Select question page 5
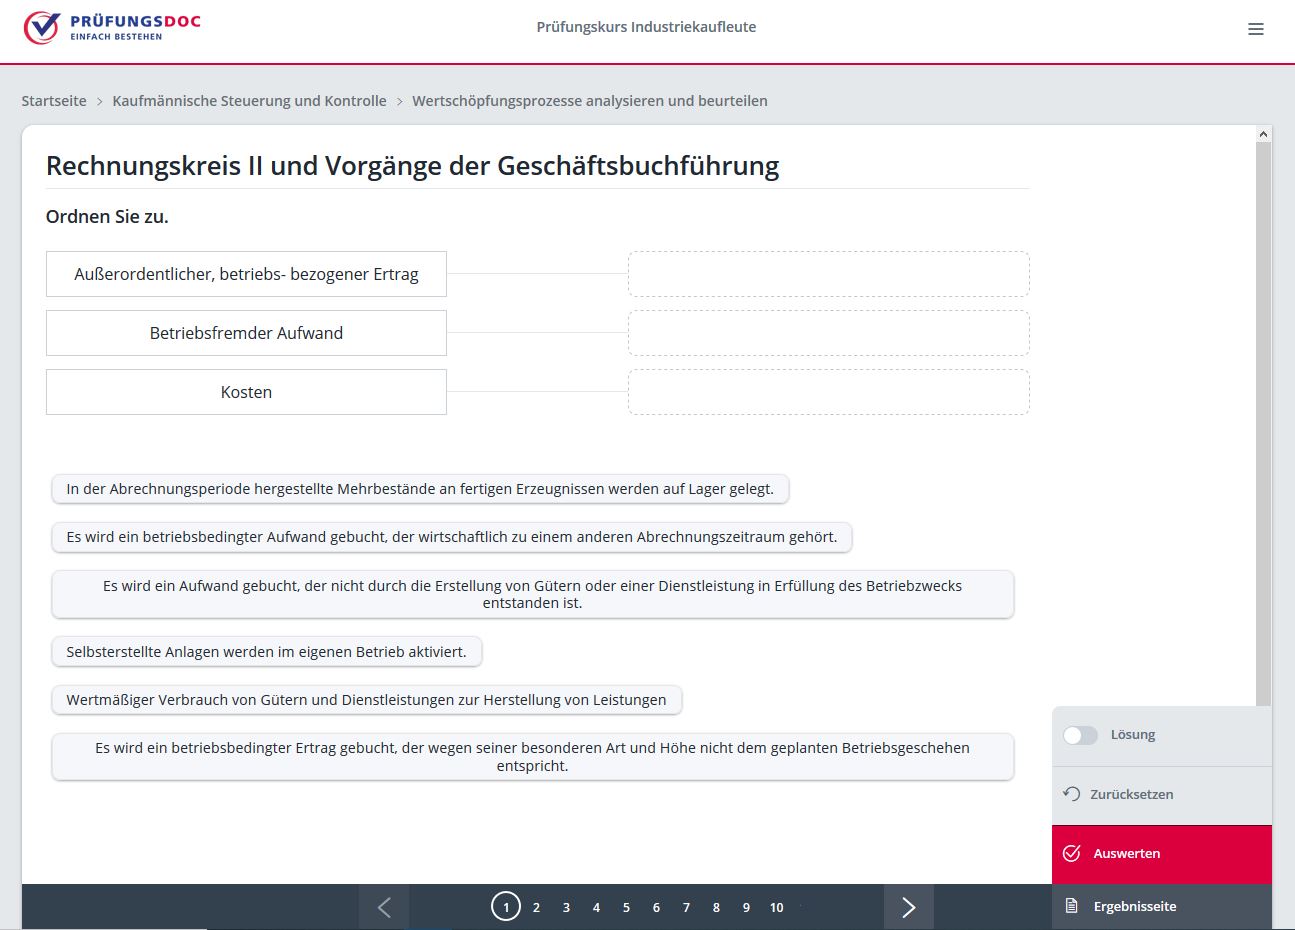Image resolution: width=1295 pixels, height=930 pixels. [x=626, y=907]
